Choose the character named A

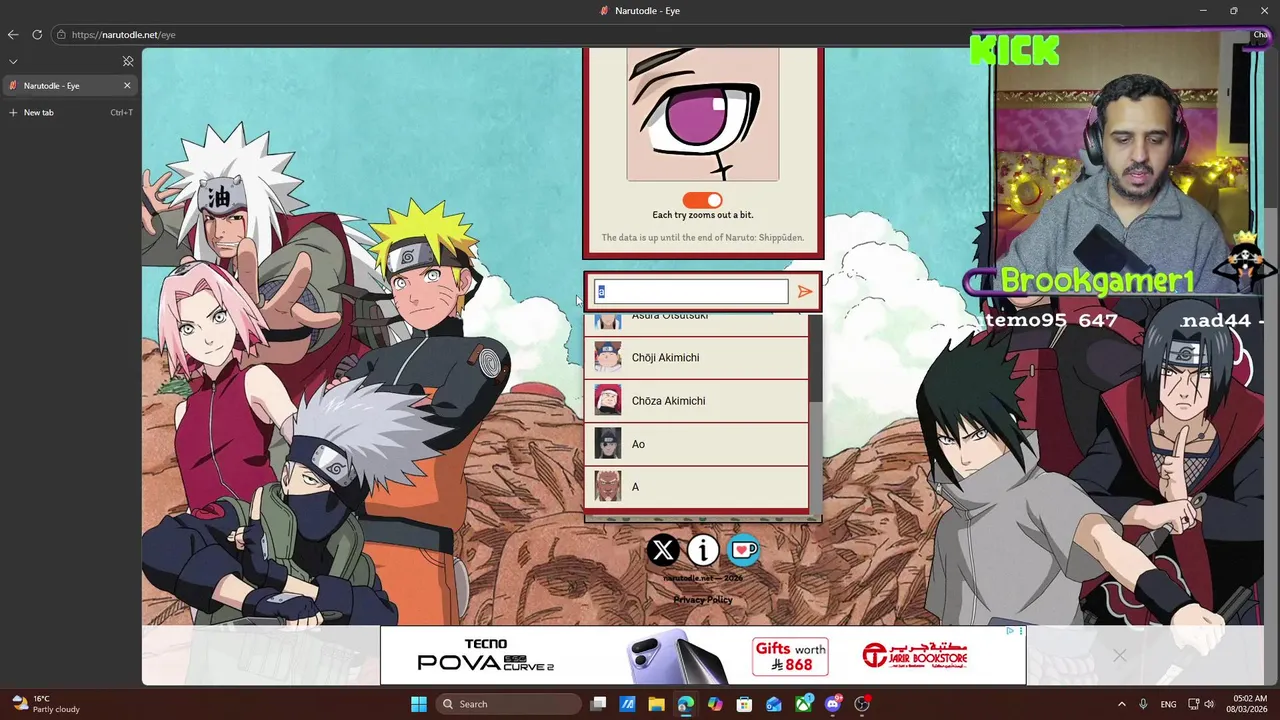696,487
